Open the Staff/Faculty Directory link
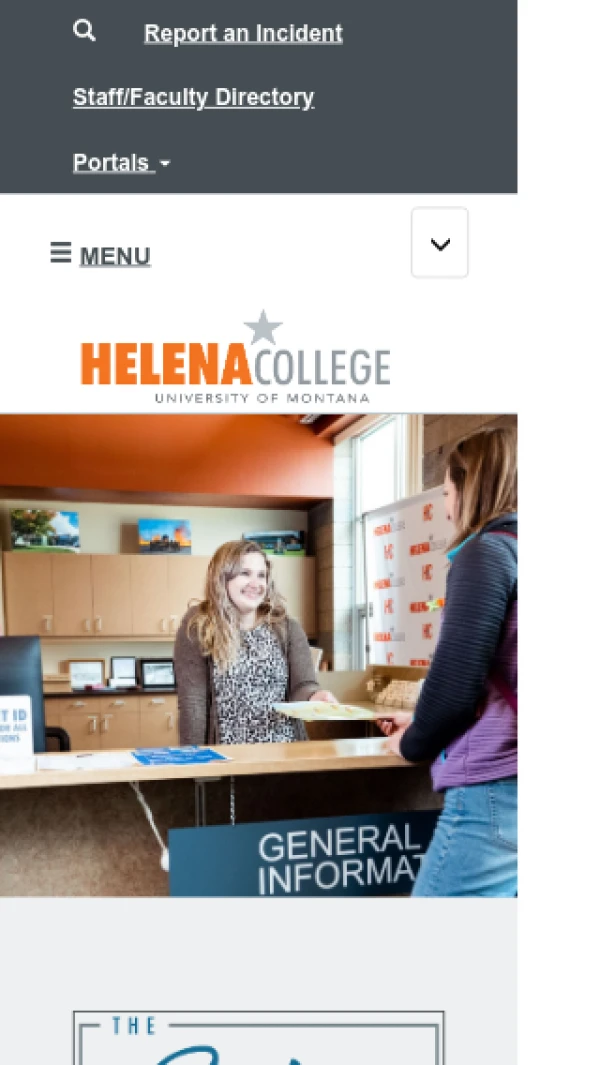600x1065 pixels. (194, 97)
